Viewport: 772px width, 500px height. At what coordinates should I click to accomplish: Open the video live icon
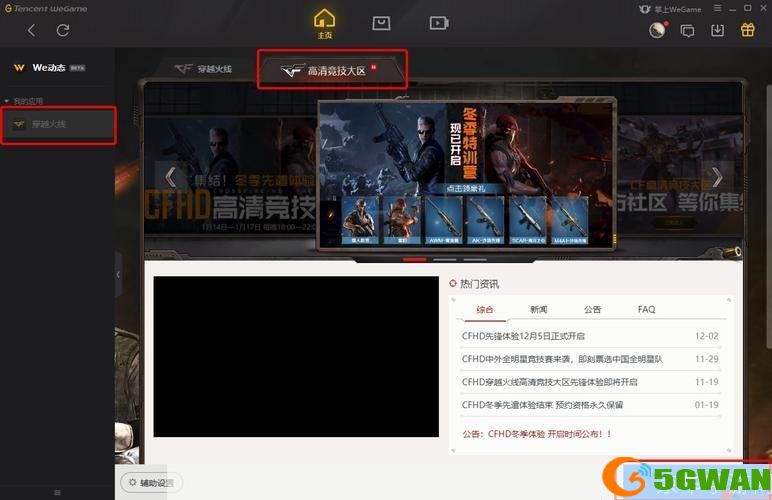(x=439, y=23)
